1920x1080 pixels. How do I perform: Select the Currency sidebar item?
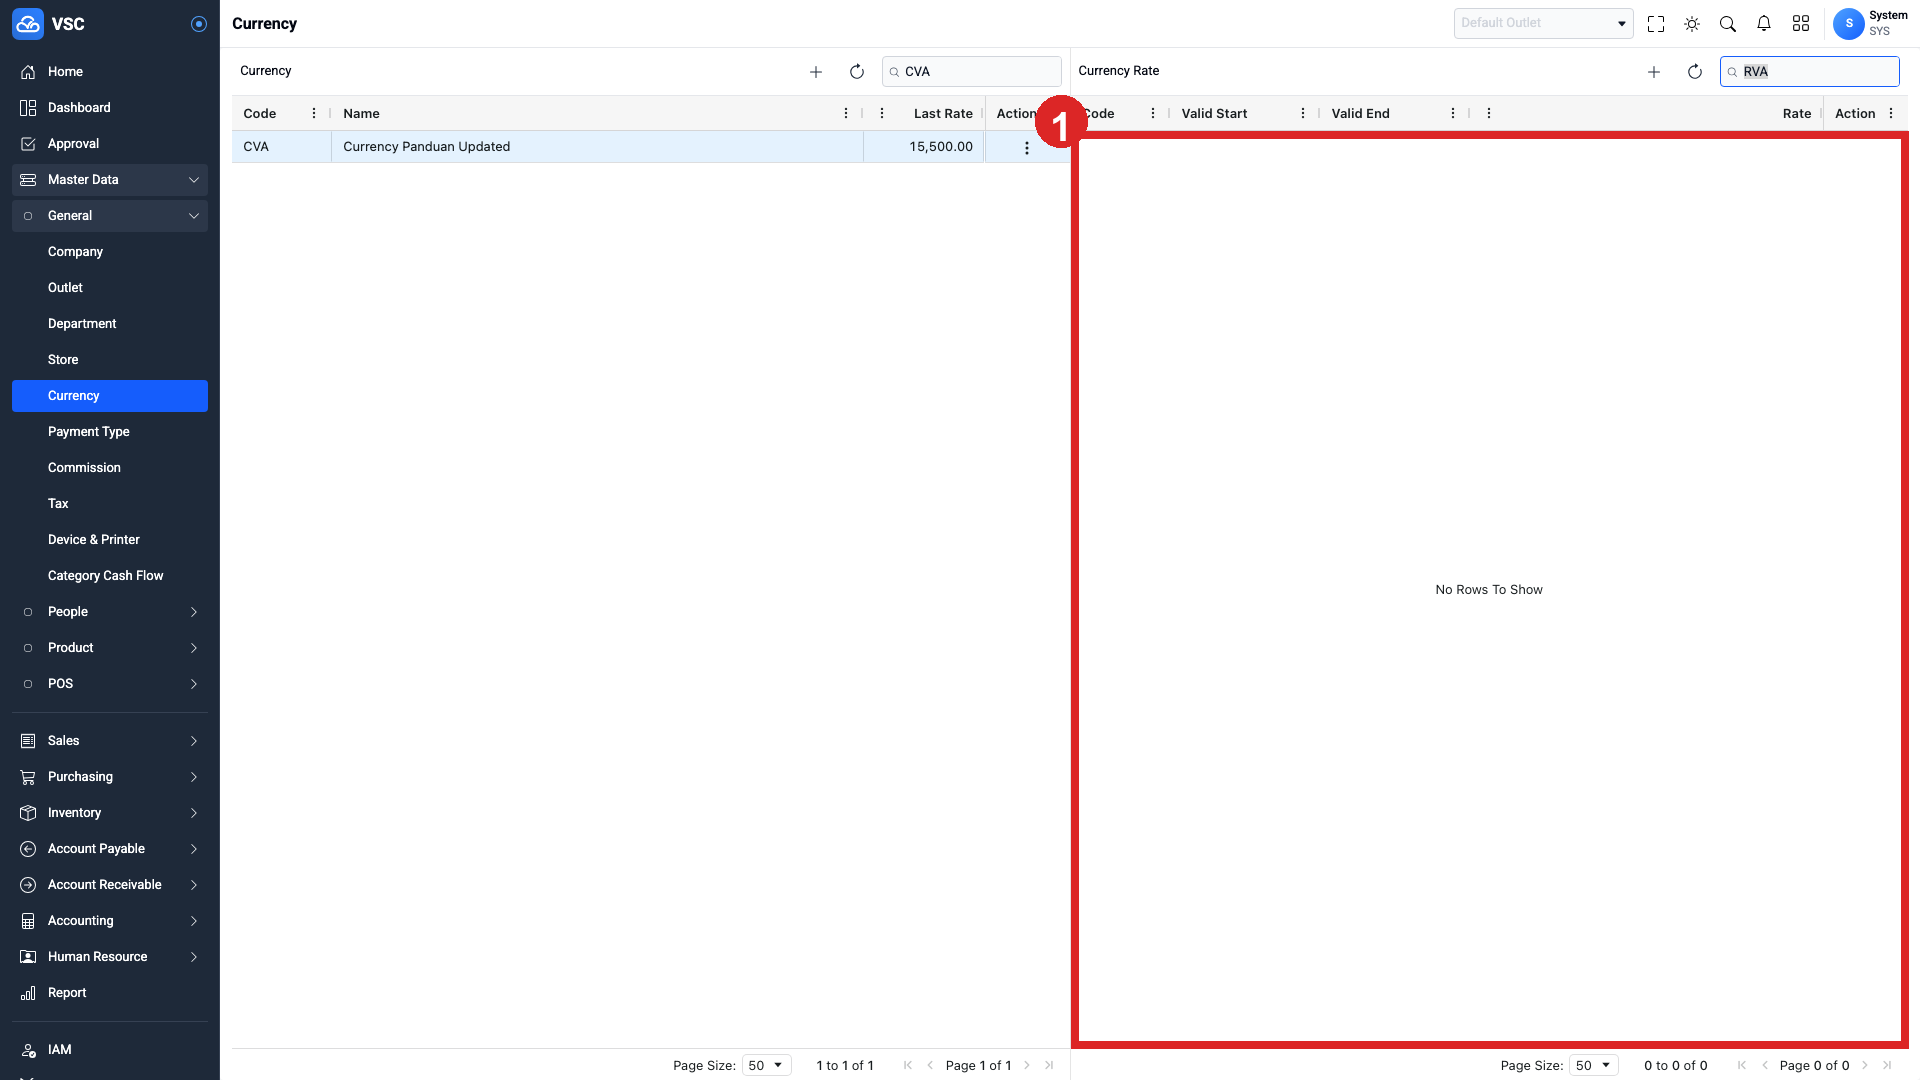[x=110, y=396]
